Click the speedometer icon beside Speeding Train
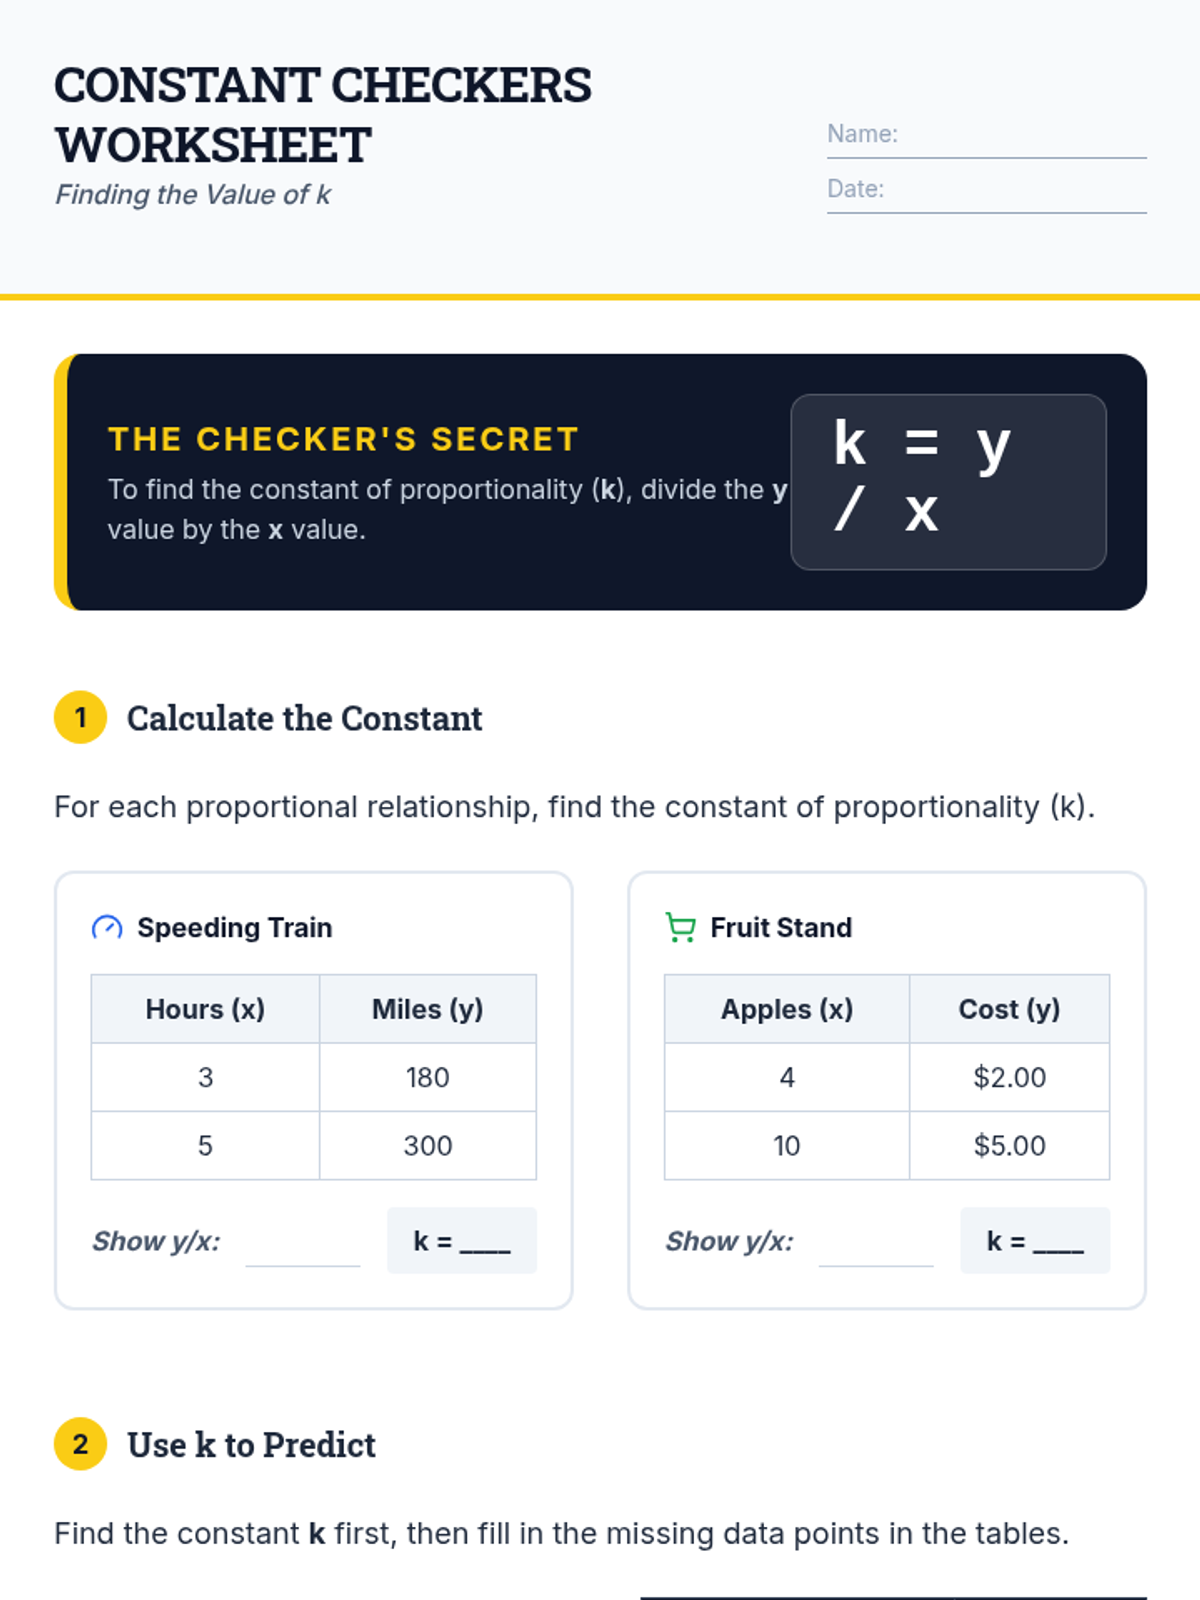Image resolution: width=1200 pixels, height=1600 pixels. pos(107,928)
